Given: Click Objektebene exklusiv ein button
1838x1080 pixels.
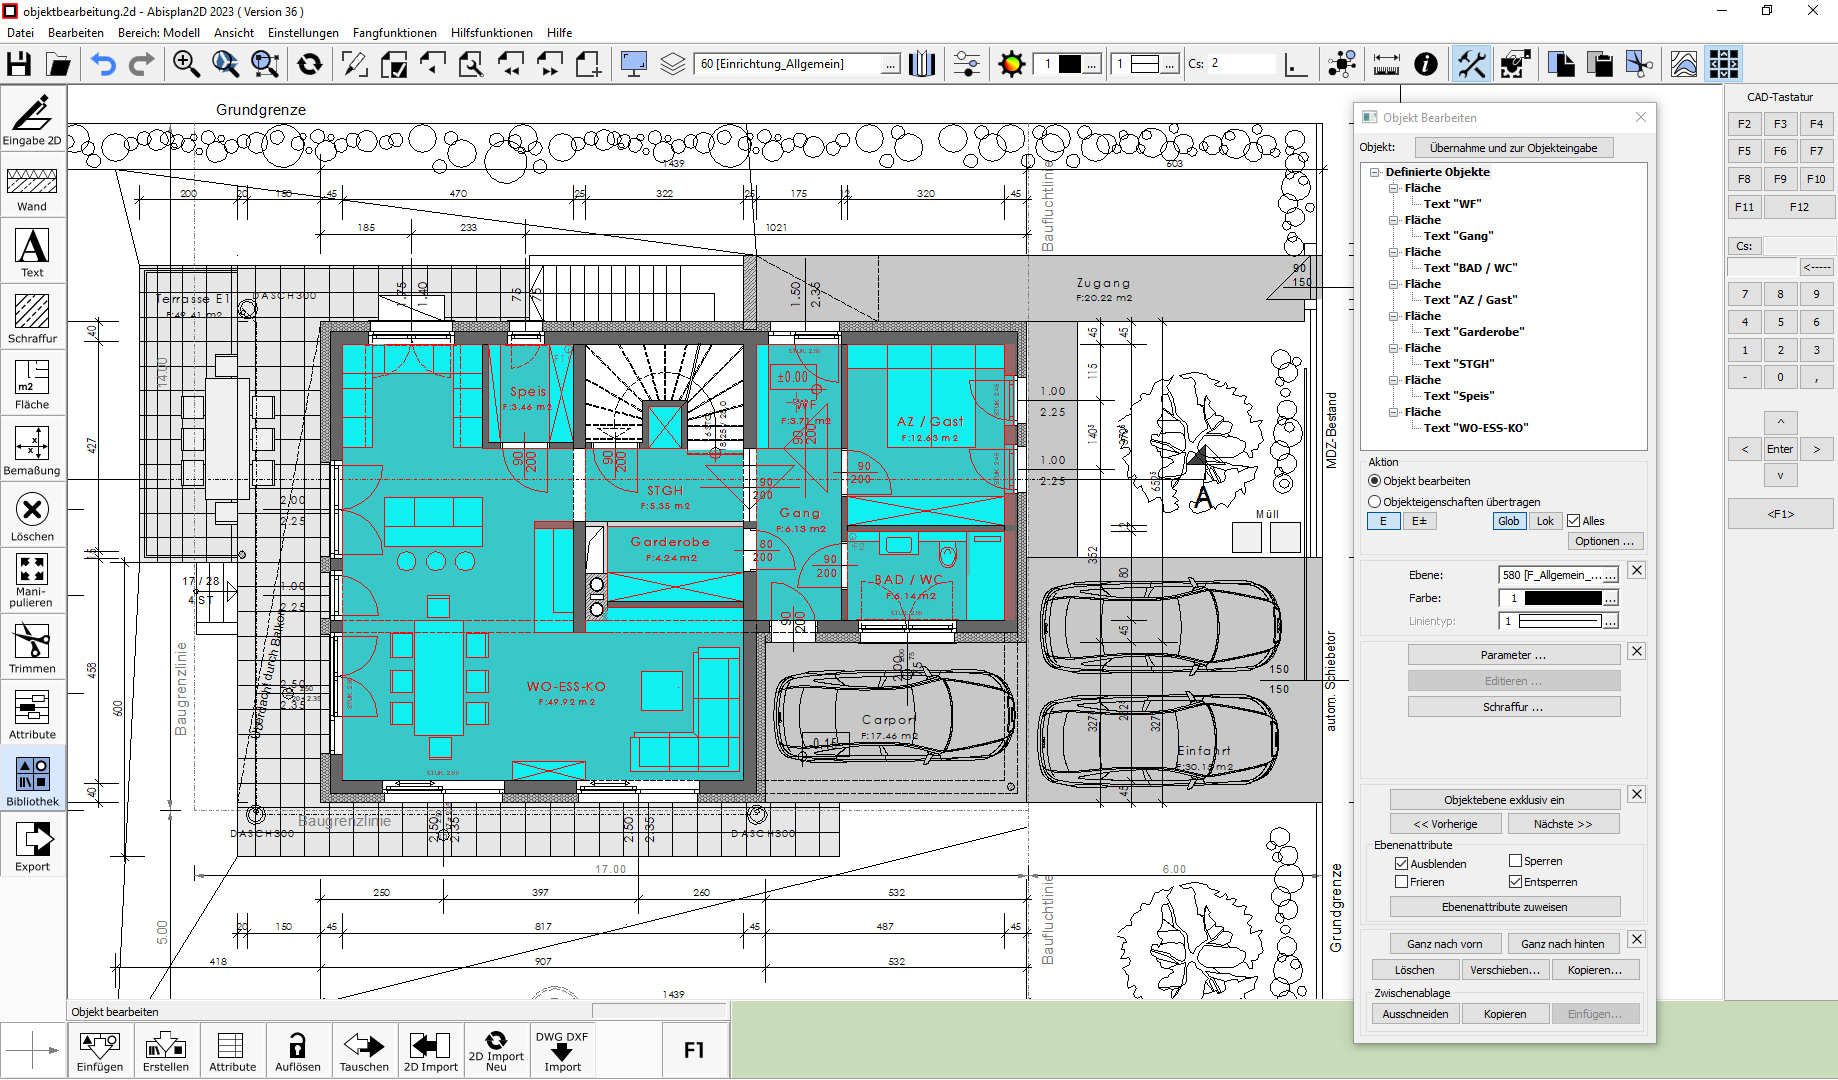Looking at the screenshot, I should tap(1504, 800).
